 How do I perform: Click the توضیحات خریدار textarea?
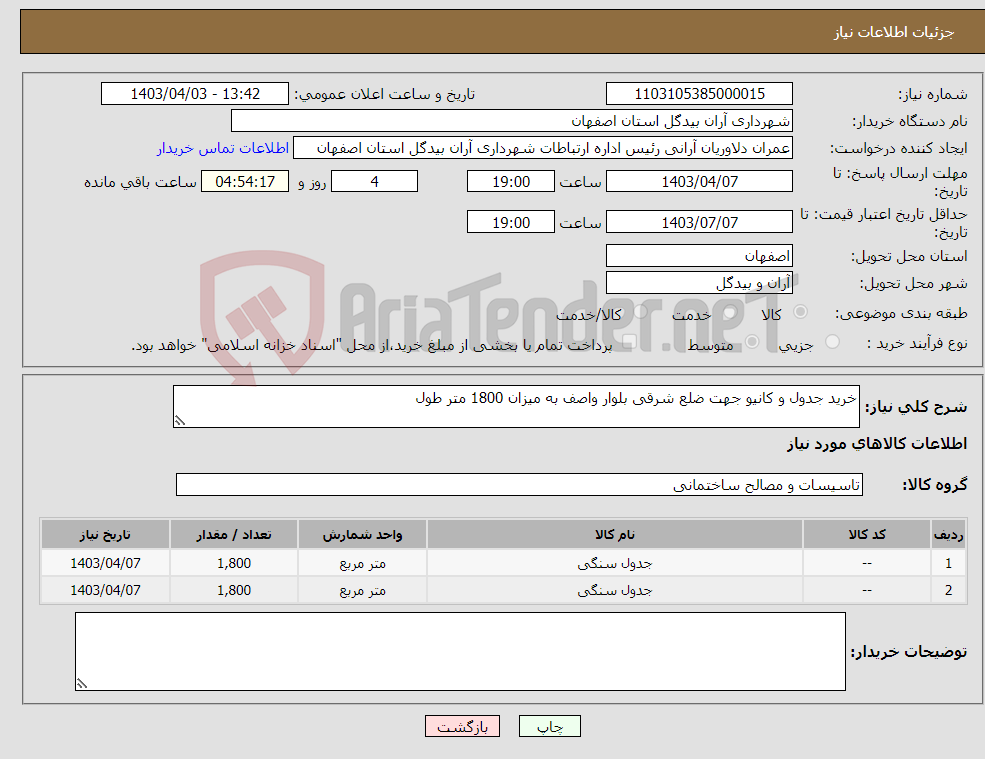tap(460, 652)
